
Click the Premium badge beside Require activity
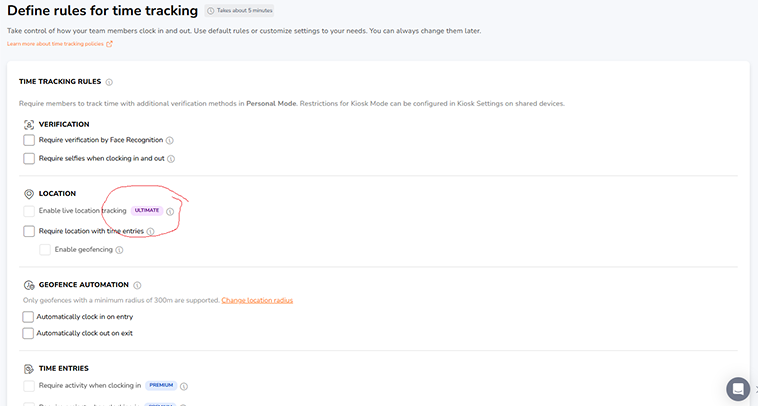(160, 385)
